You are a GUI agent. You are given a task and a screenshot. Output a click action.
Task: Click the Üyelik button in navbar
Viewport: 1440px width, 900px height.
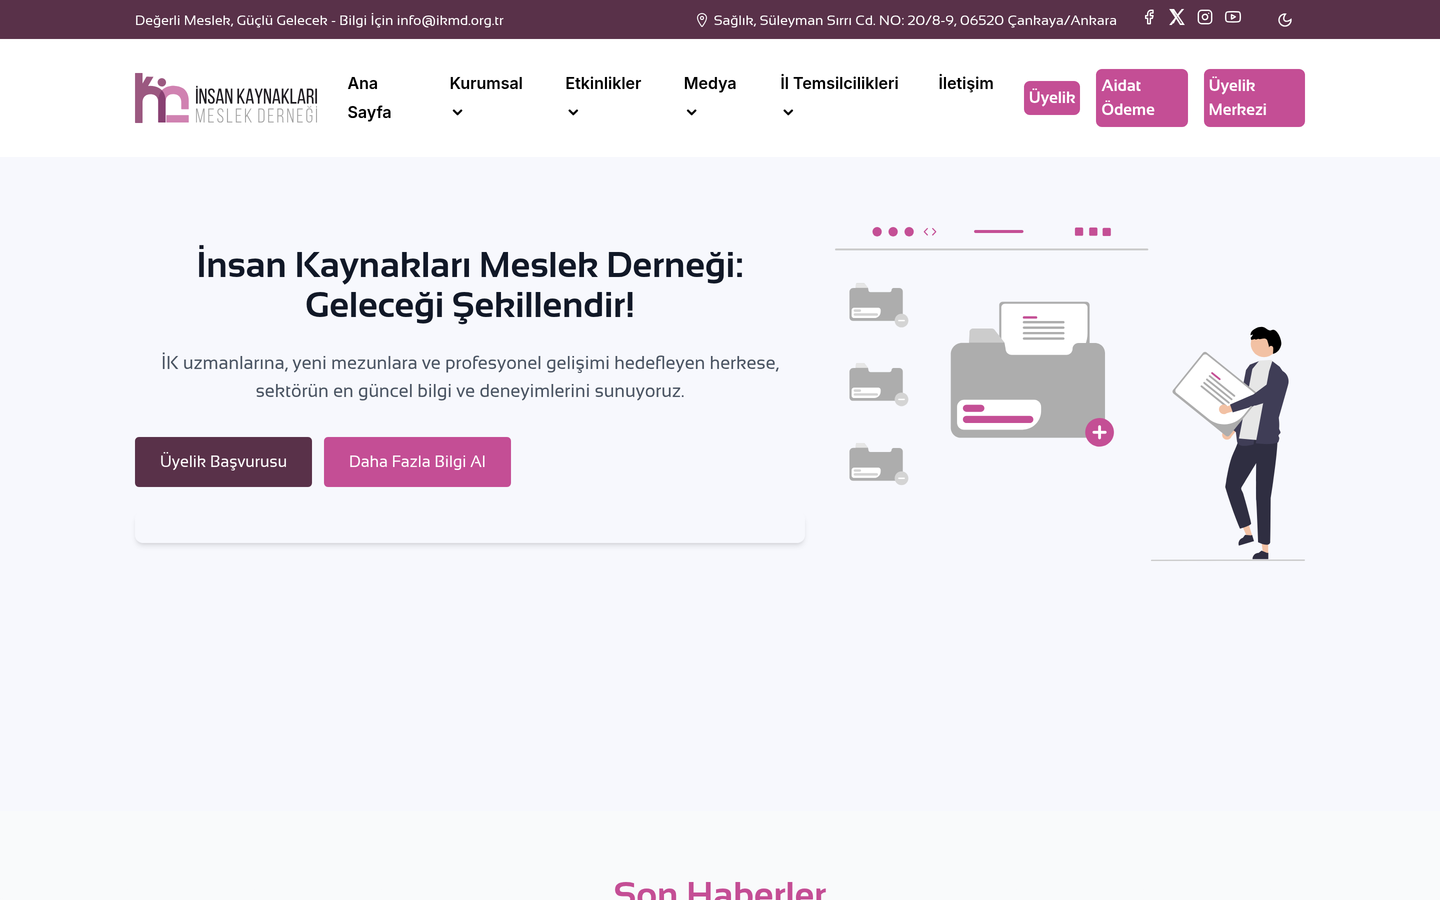coord(1052,98)
